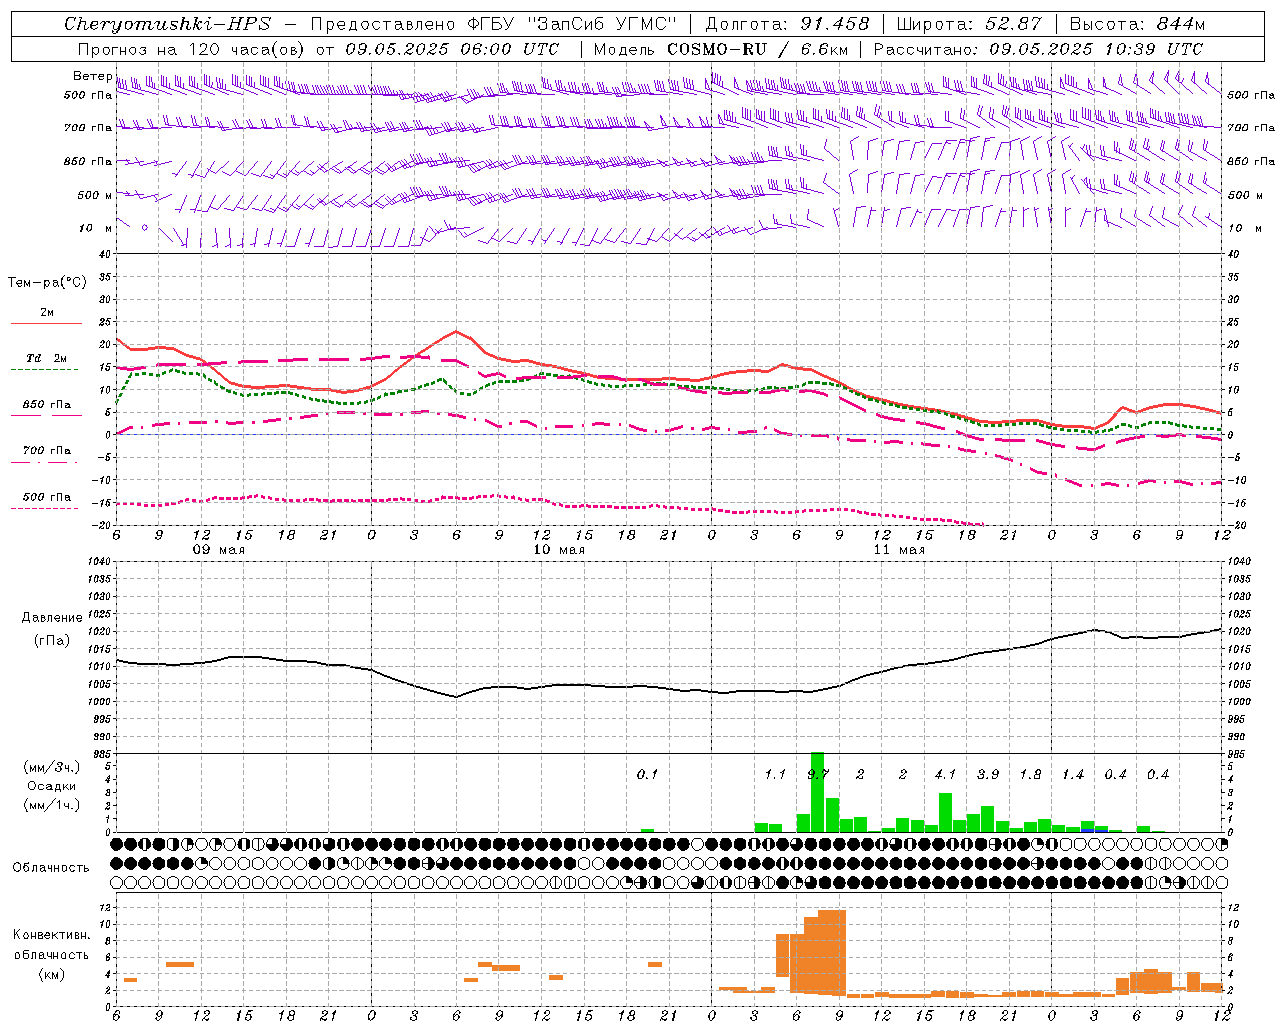Click the 9.7 precipitation total value
1280x1024 pixels.
(818, 775)
